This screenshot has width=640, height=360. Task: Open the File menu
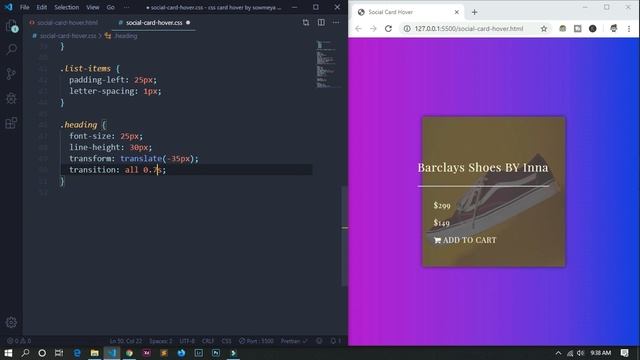tap(24, 7)
